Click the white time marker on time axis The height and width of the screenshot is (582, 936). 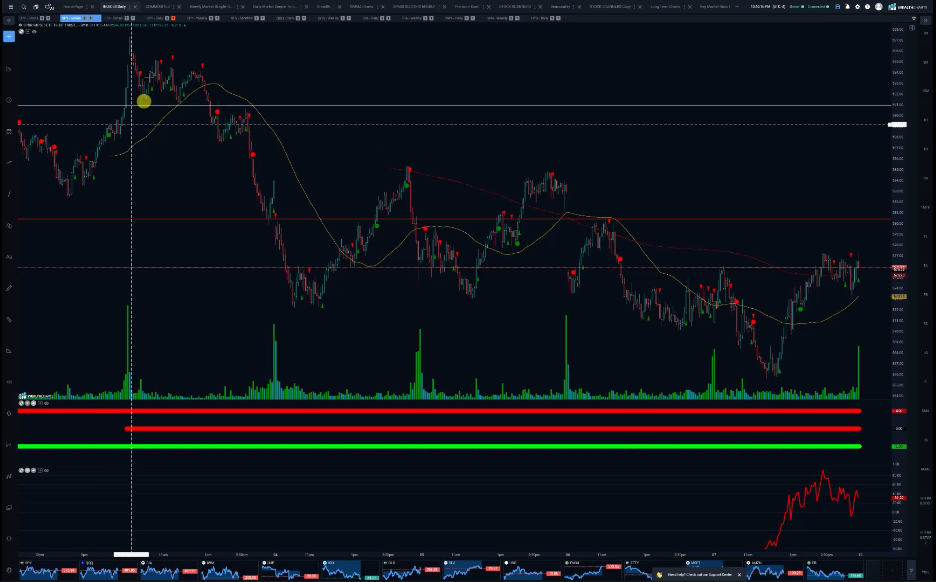131,554
